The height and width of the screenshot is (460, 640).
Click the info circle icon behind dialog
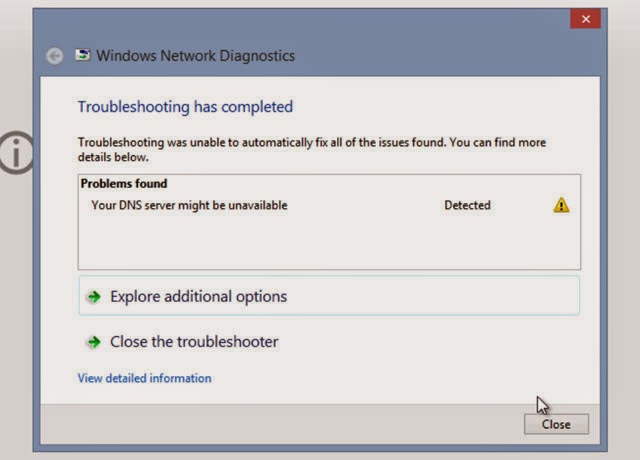coord(16,153)
